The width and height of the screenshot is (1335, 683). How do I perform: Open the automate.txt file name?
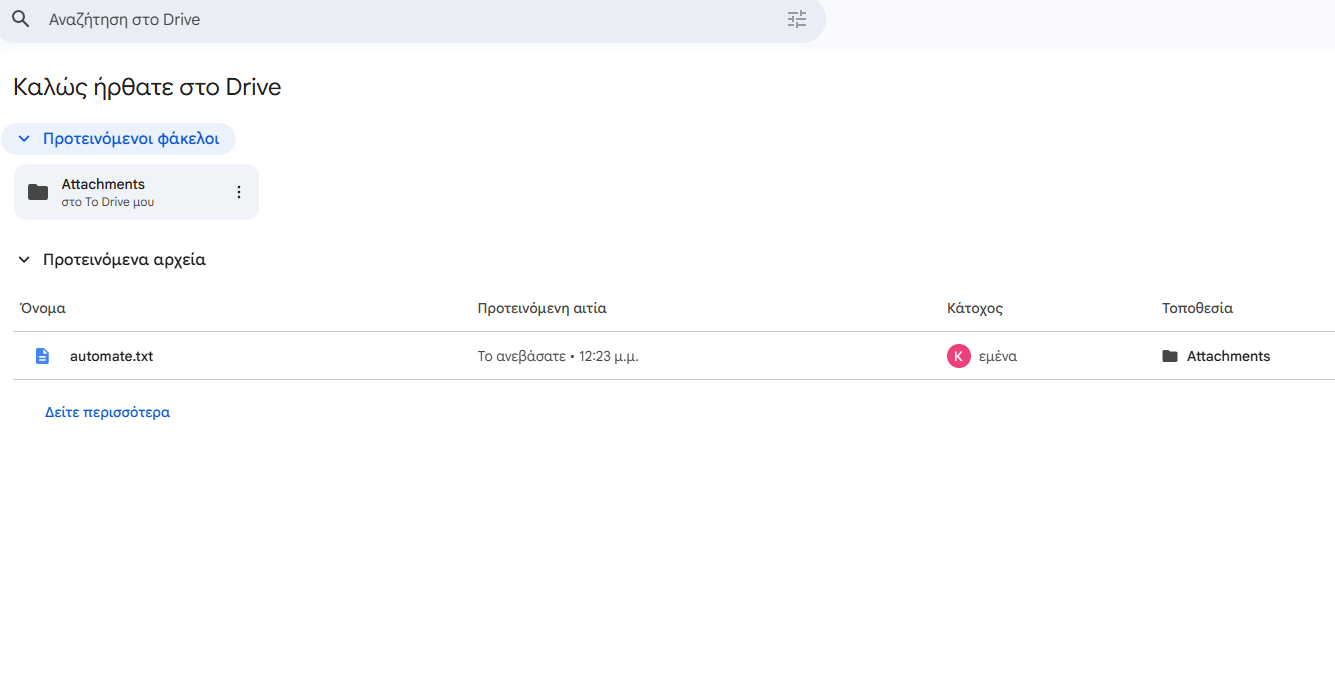tap(111, 356)
